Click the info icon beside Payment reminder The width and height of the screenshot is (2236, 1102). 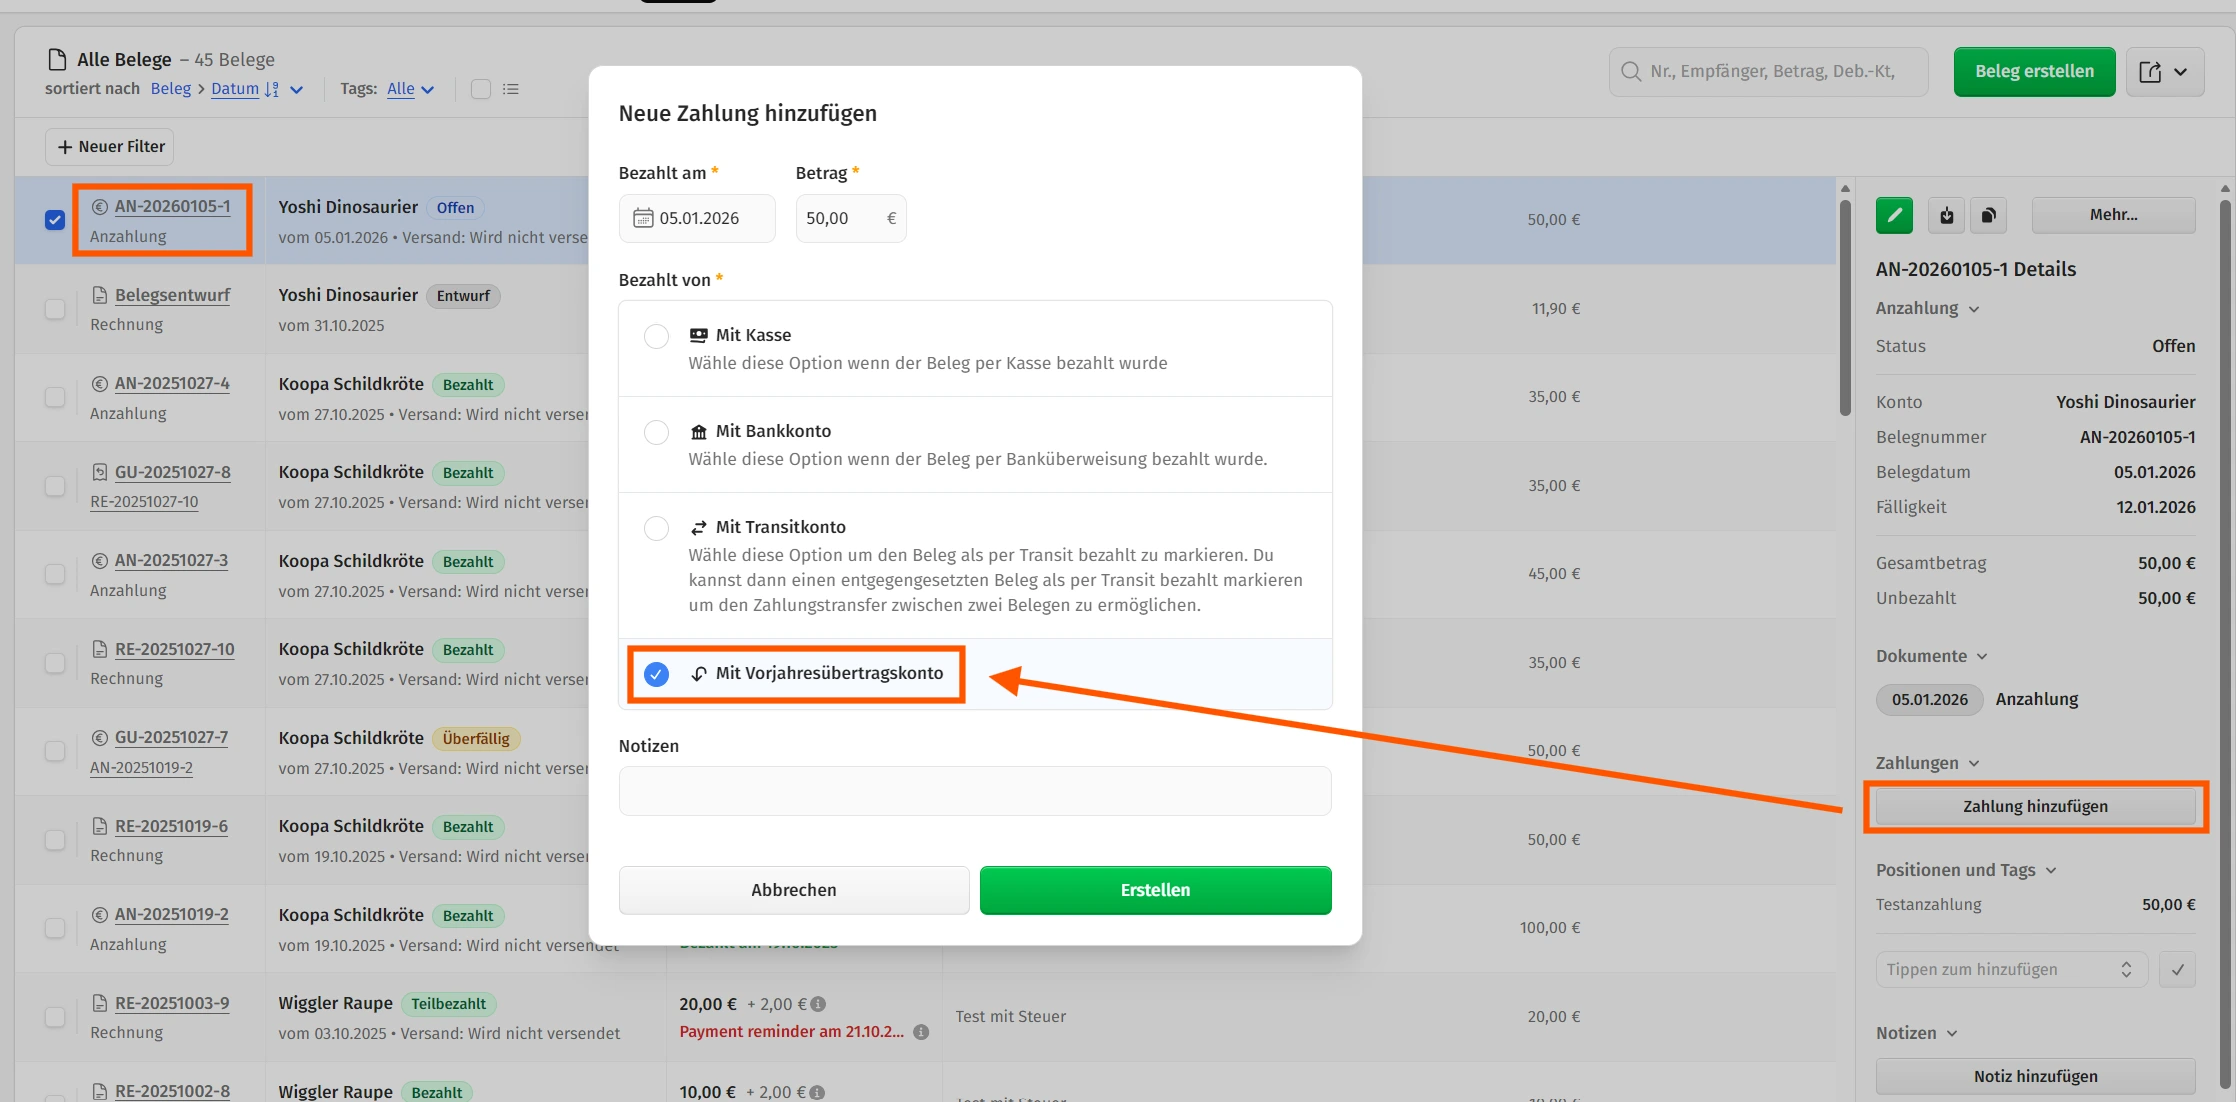(921, 1032)
